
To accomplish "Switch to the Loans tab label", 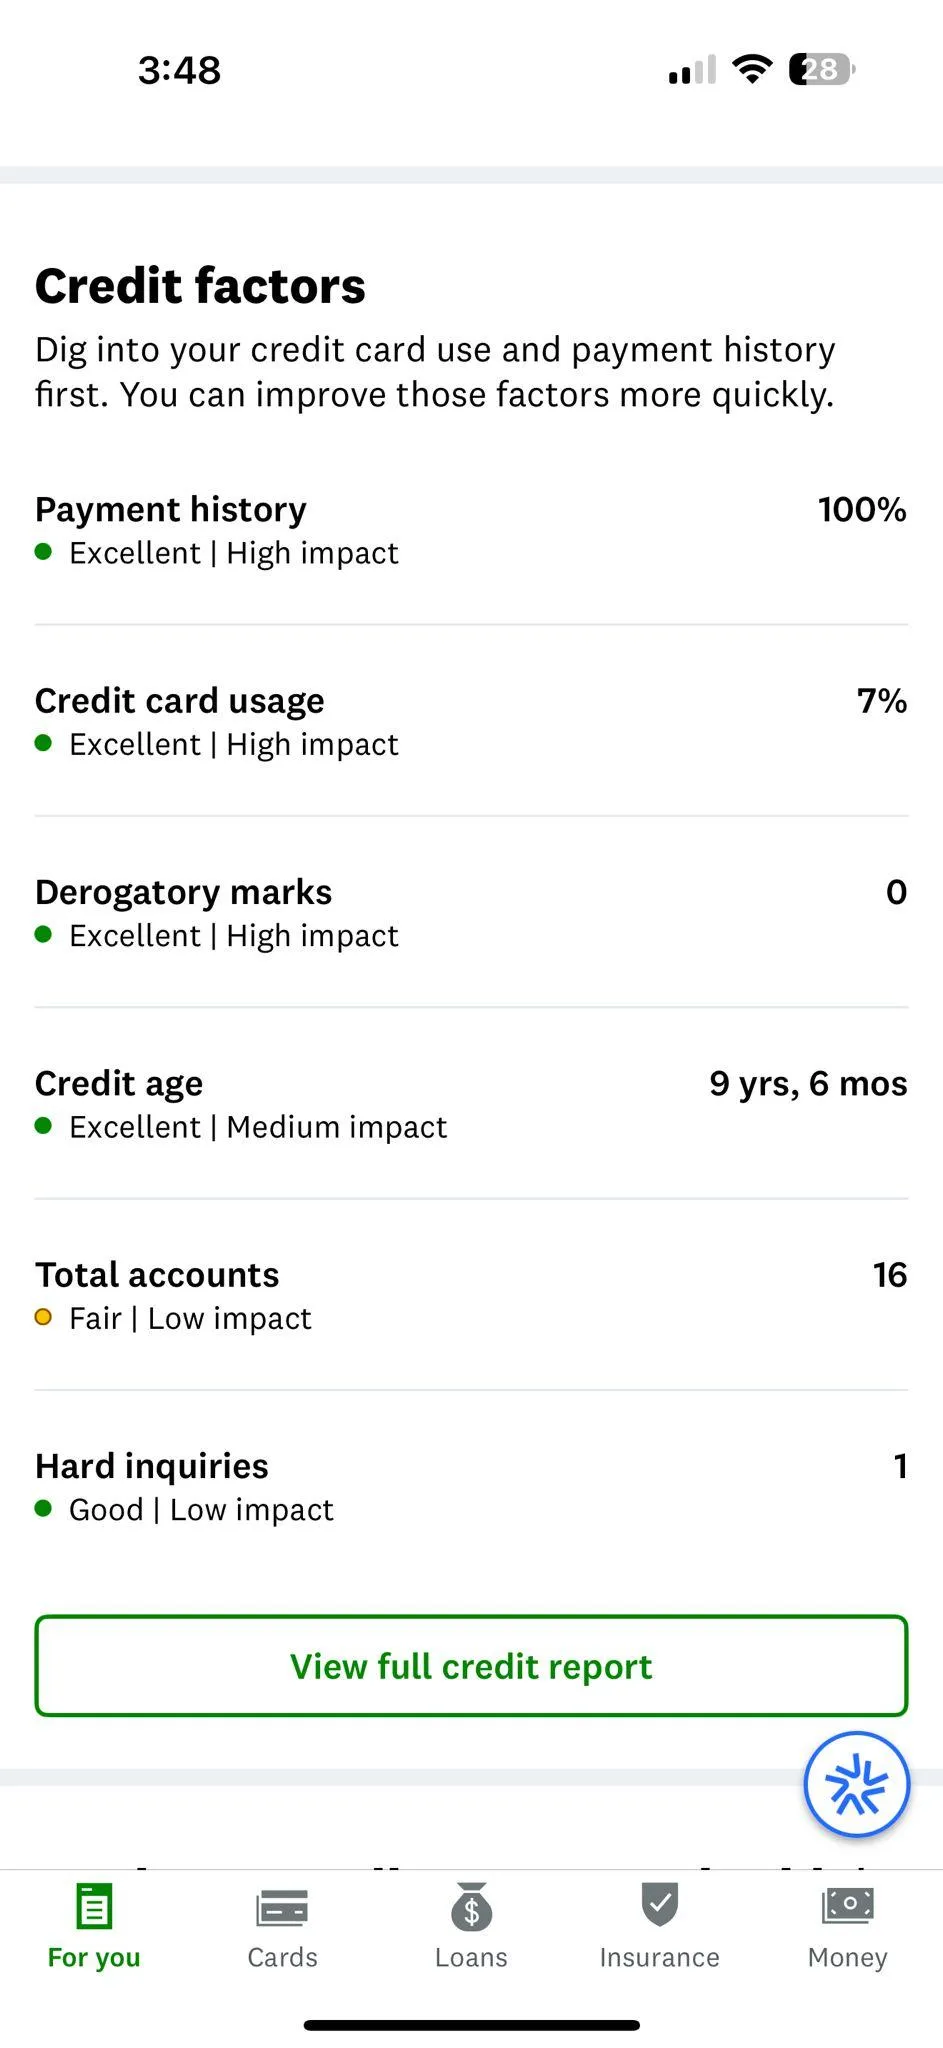I will [x=471, y=1957].
